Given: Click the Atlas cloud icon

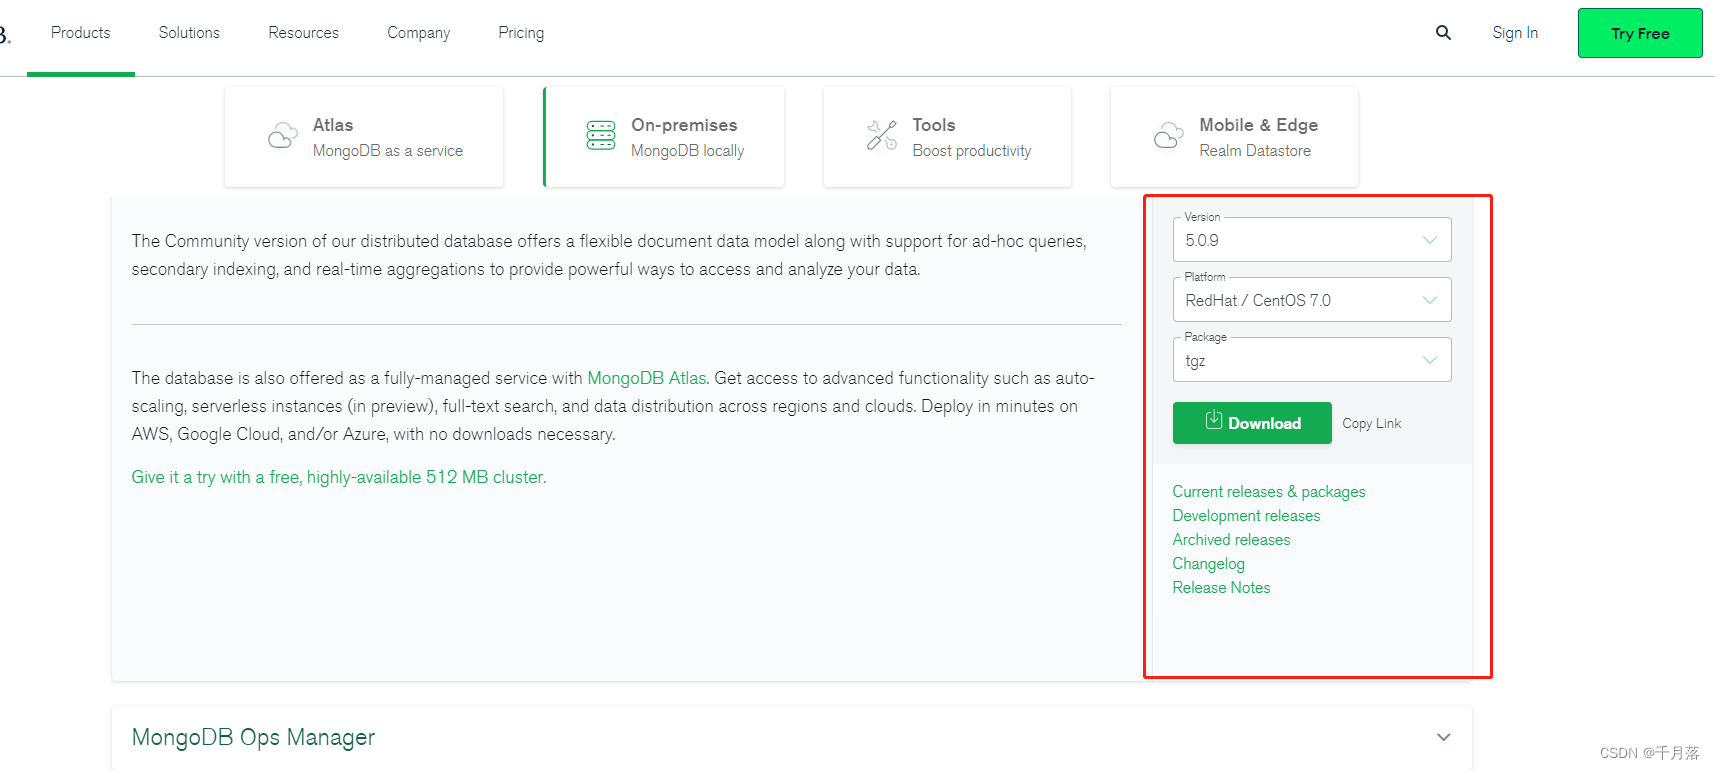Looking at the screenshot, I should point(283,135).
